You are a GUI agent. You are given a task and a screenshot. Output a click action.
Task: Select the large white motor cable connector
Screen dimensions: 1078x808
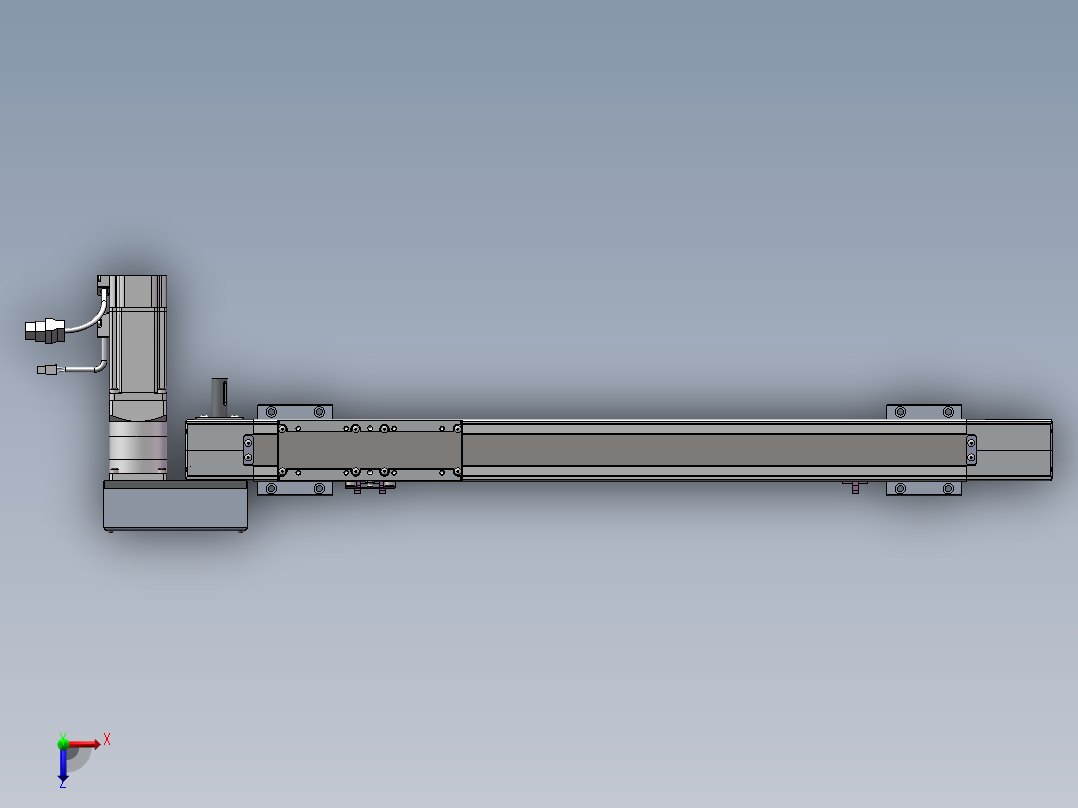45,330
